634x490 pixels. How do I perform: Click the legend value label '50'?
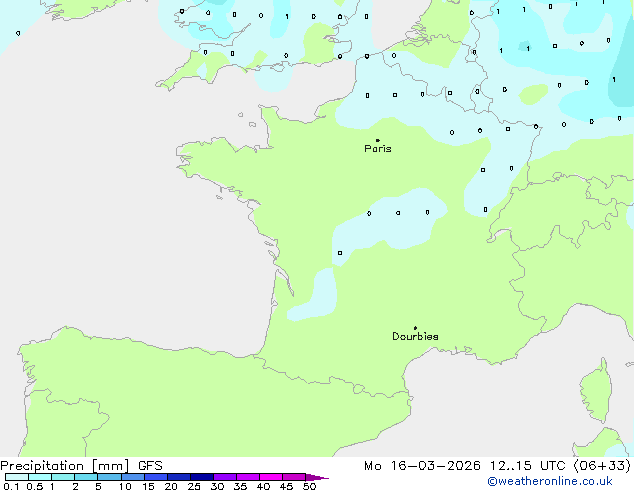[x=309, y=486]
